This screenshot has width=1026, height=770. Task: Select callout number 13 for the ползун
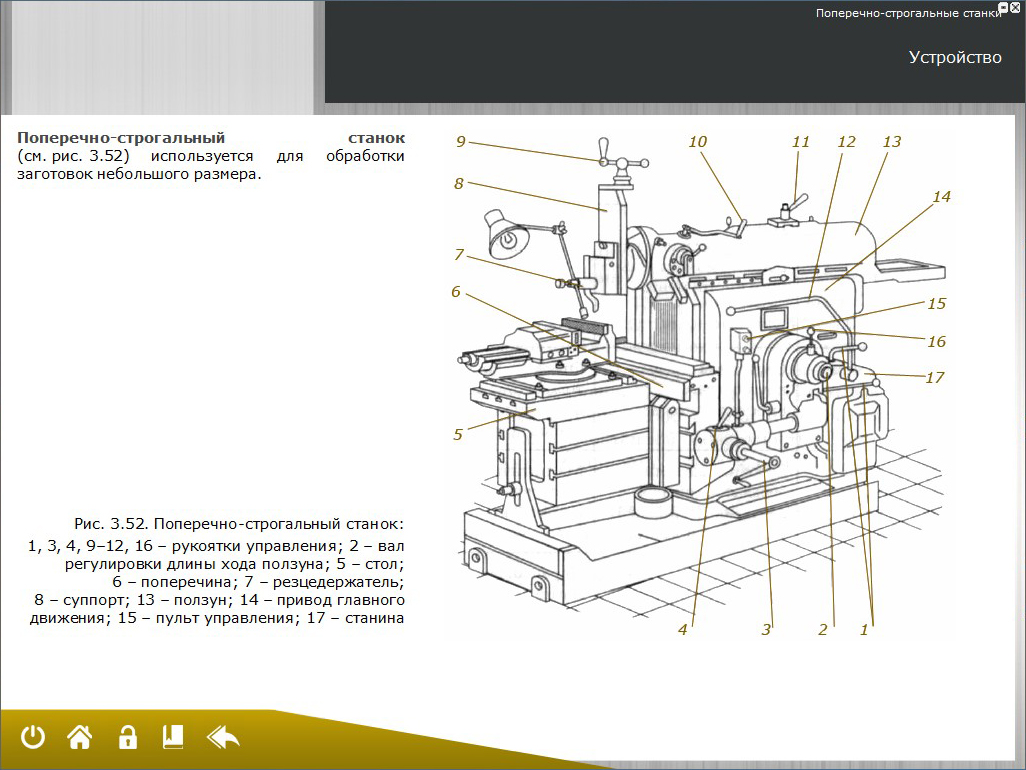(891, 142)
